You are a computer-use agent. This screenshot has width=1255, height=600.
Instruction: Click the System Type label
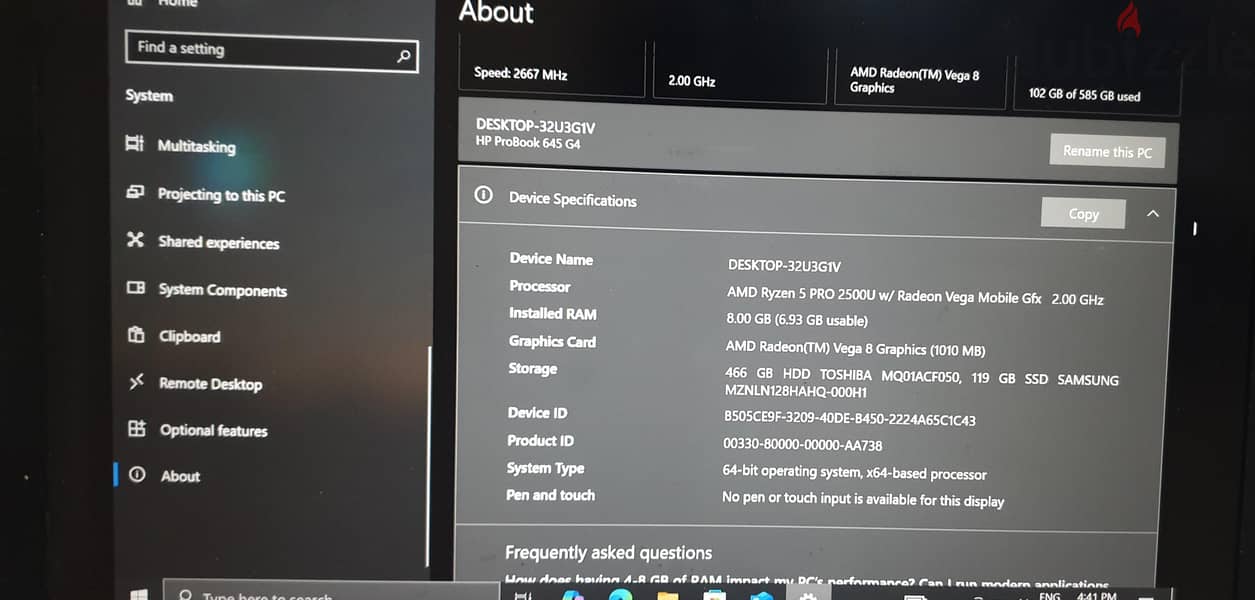coord(545,468)
